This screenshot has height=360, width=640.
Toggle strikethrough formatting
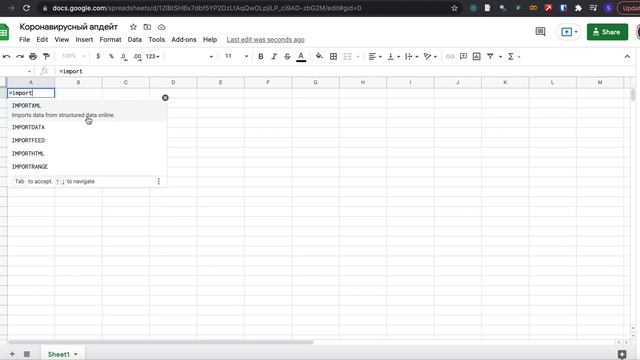click(287, 56)
